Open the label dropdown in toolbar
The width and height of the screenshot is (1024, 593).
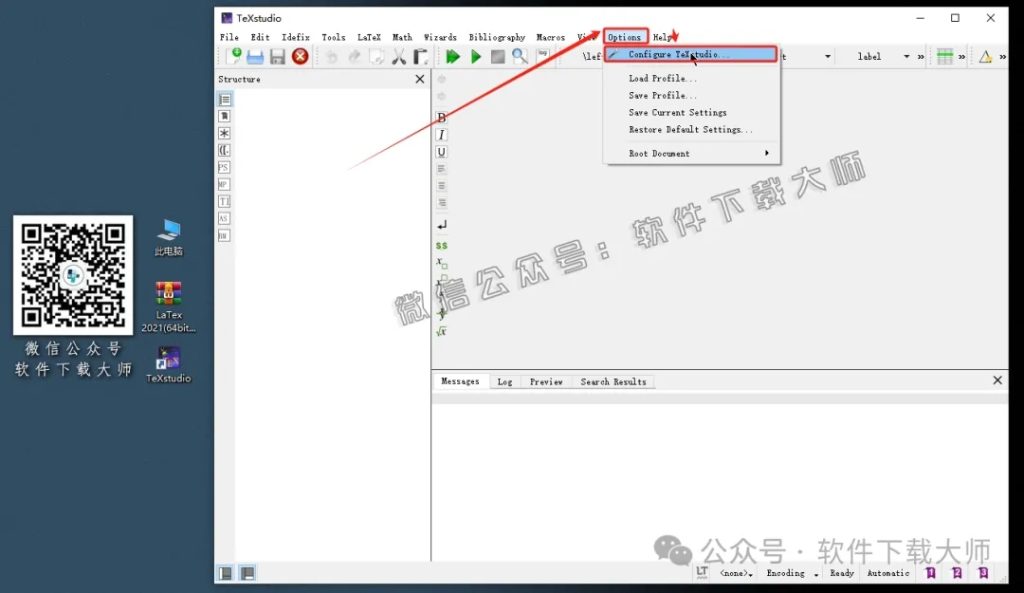coord(906,57)
